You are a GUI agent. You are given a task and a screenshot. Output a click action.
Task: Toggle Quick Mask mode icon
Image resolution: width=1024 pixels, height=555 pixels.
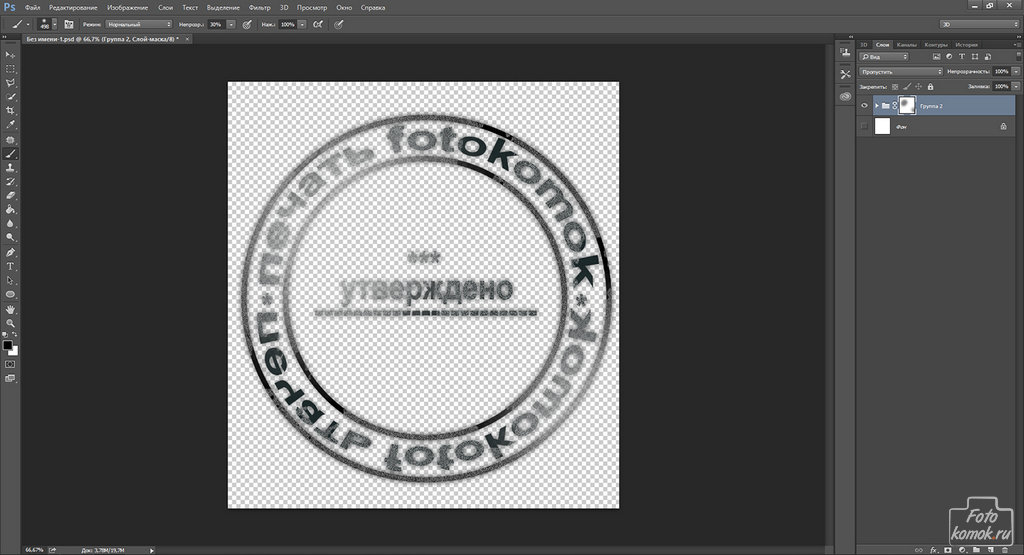(10, 364)
